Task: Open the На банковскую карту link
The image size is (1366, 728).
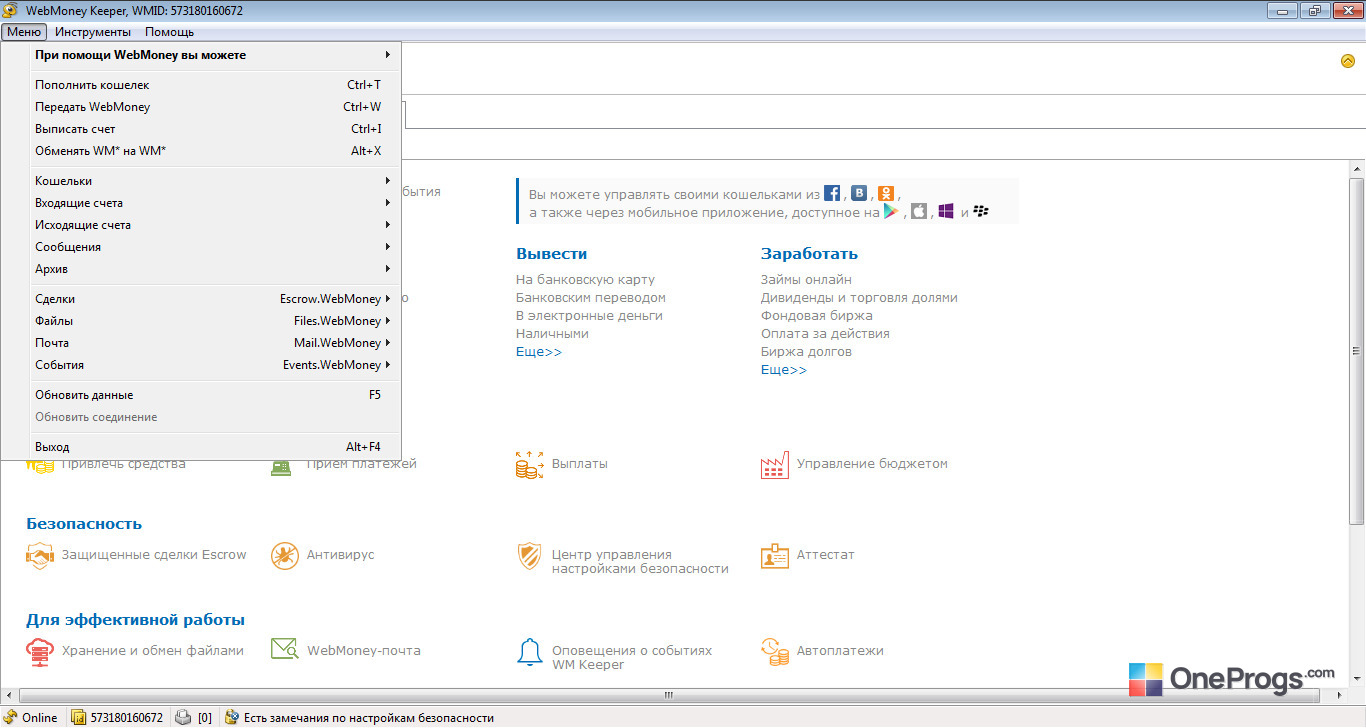Action: (x=585, y=280)
